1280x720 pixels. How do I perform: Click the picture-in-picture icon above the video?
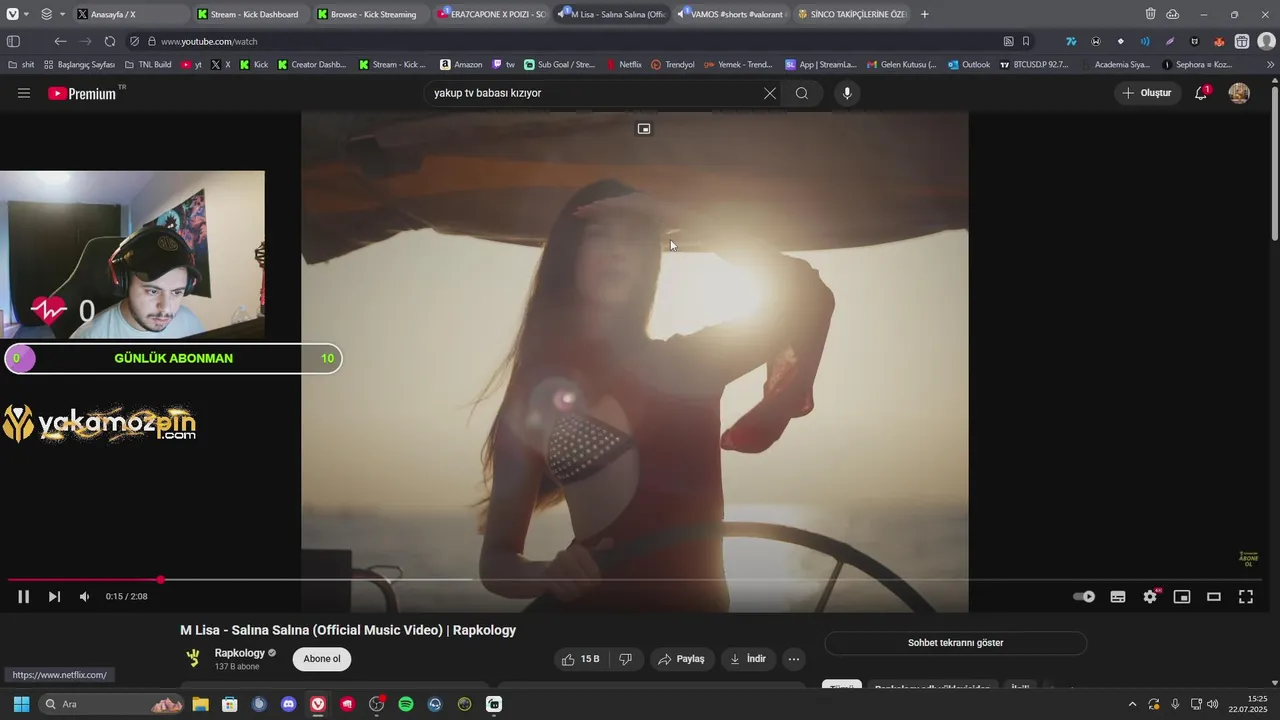(x=644, y=129)
